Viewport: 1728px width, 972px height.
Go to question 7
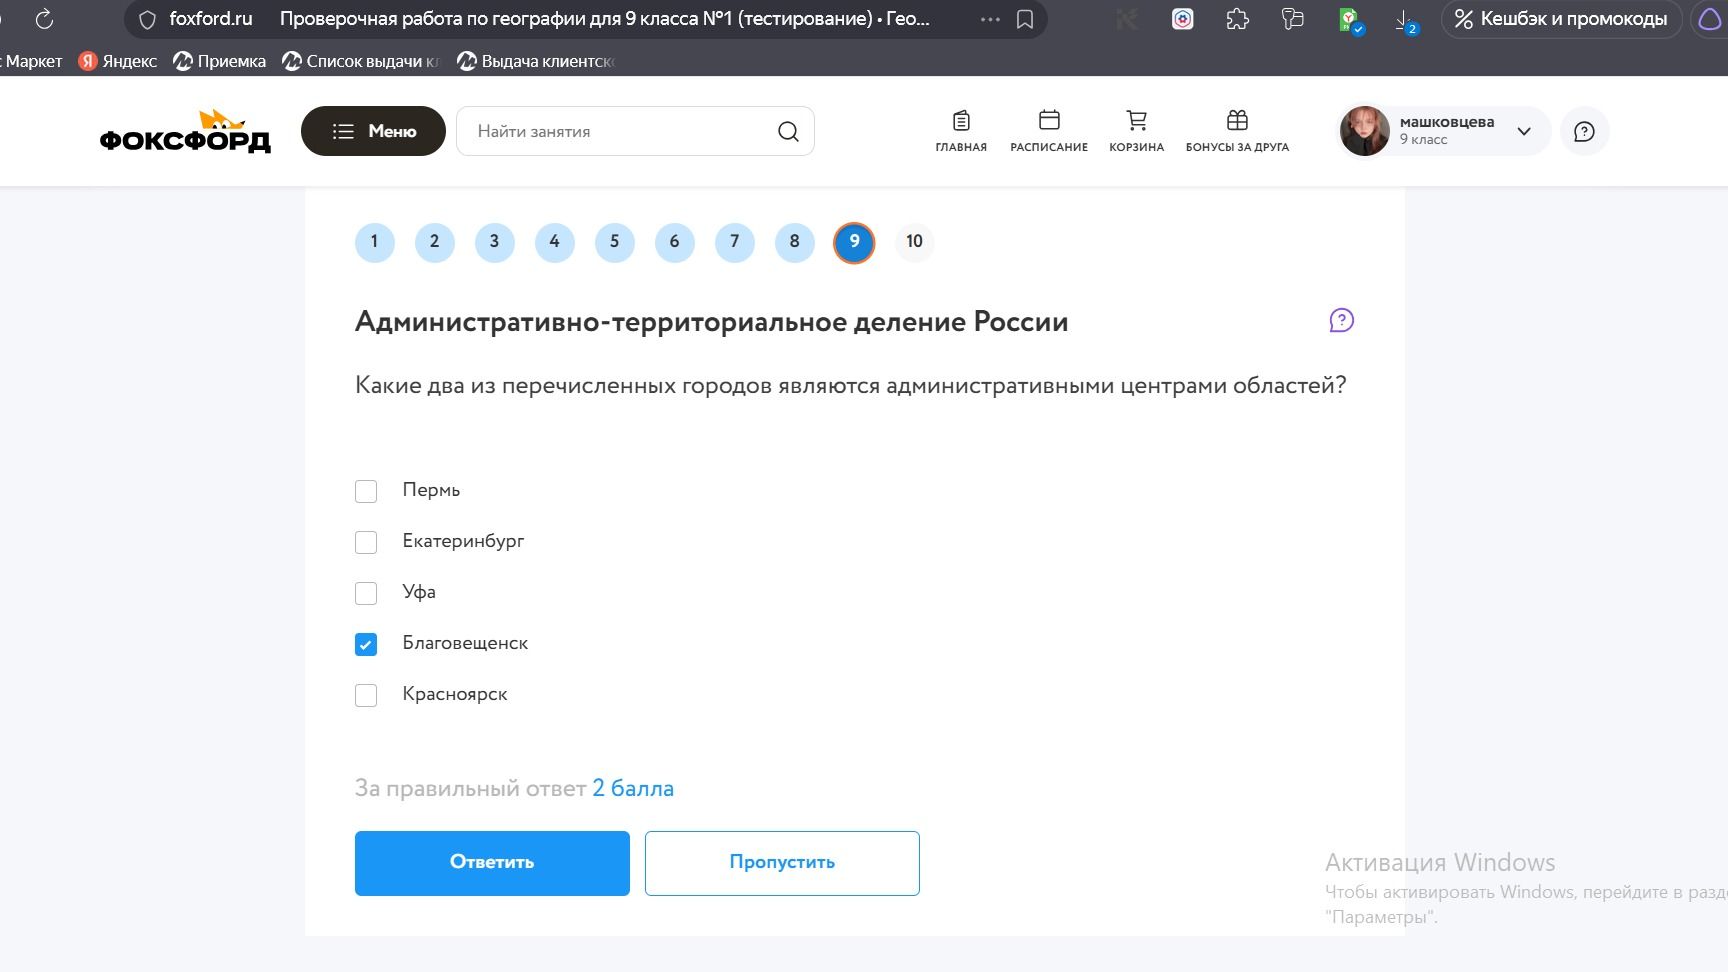click(734, 242)
